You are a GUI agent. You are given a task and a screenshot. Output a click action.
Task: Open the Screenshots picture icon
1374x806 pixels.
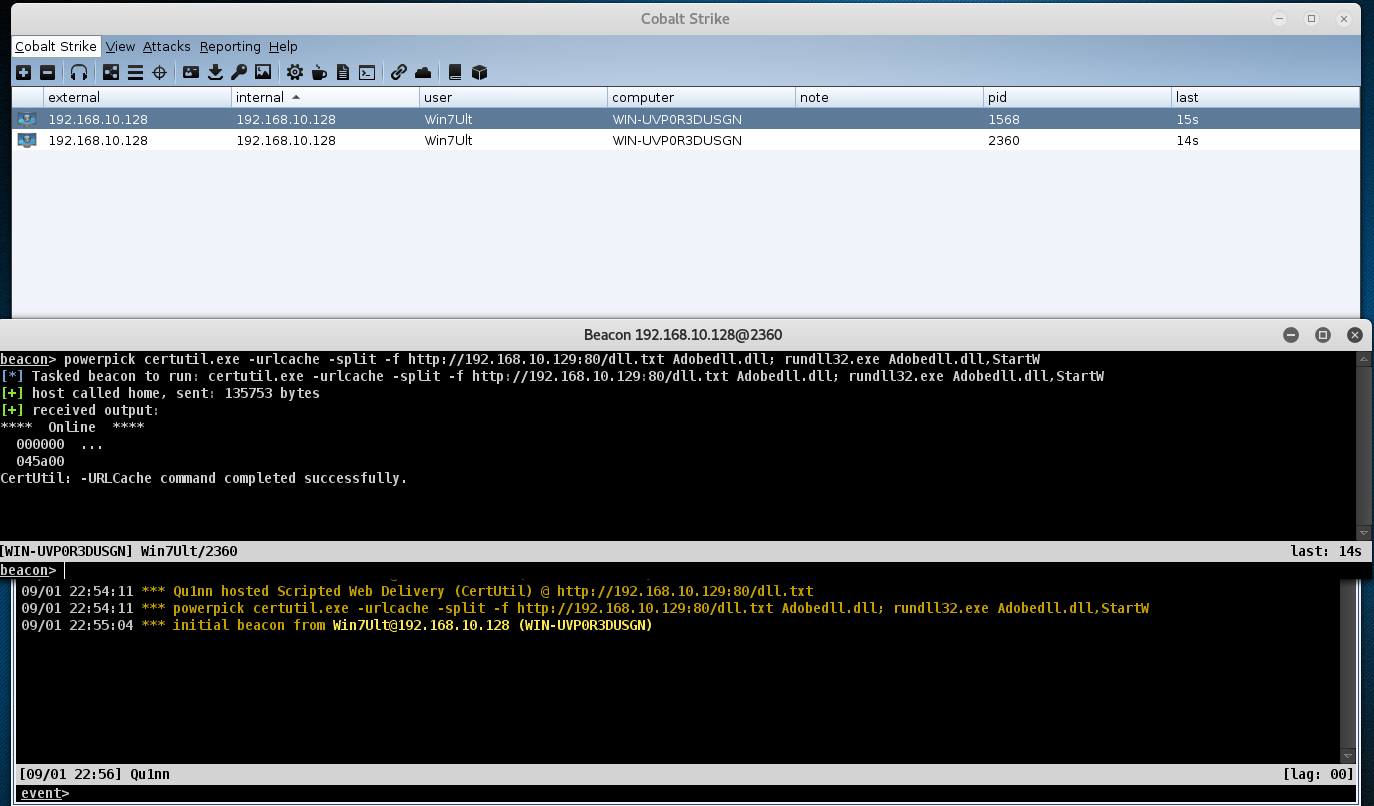[263, 72]
